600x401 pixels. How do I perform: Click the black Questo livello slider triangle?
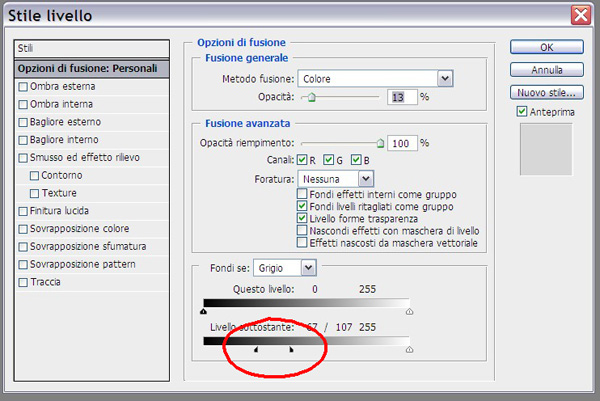point(204,312)
